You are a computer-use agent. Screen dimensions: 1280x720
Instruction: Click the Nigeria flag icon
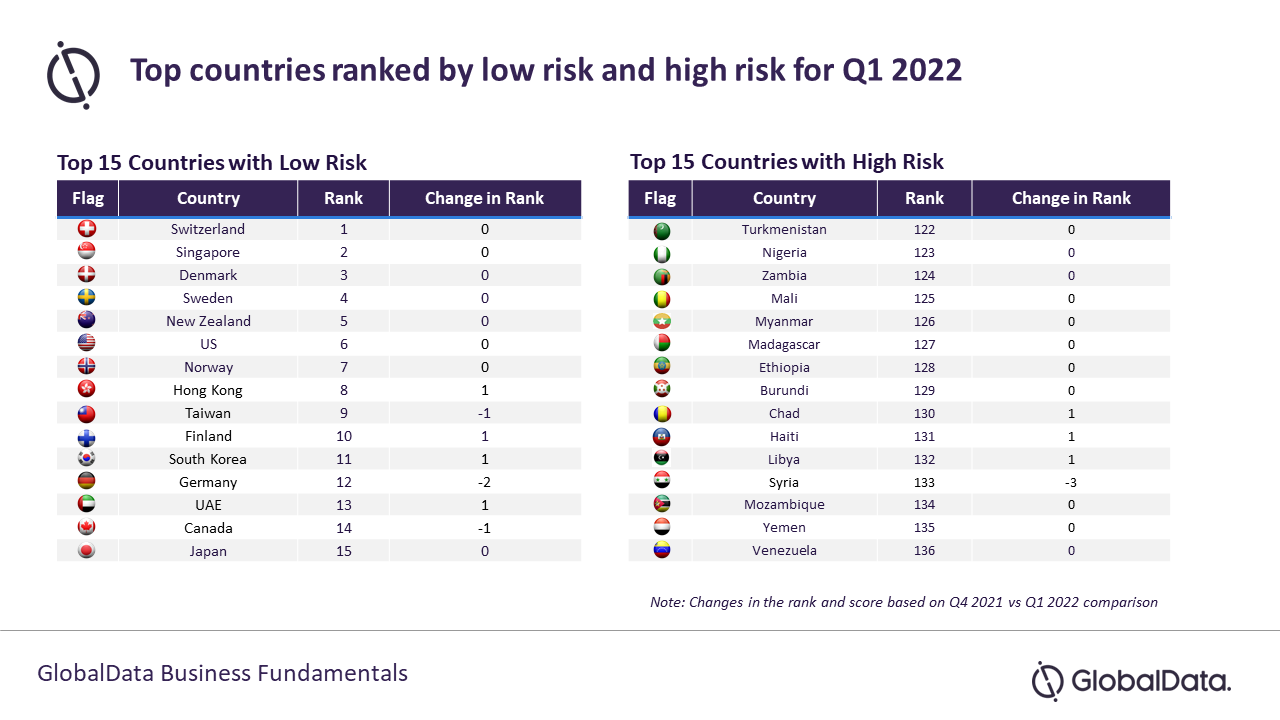click(661, 253)
